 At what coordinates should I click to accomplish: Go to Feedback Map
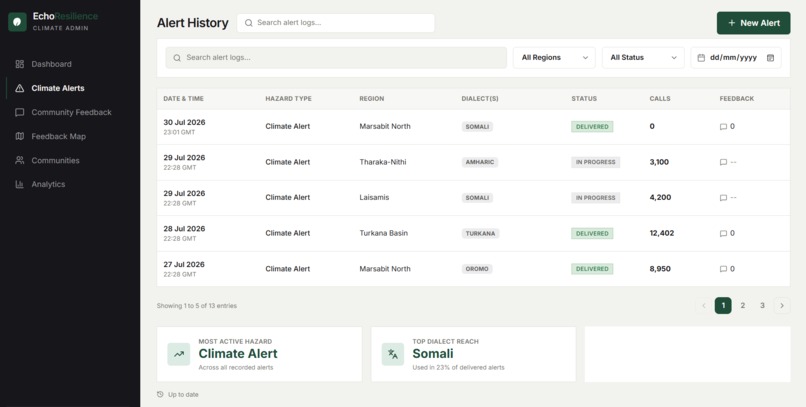58,137
